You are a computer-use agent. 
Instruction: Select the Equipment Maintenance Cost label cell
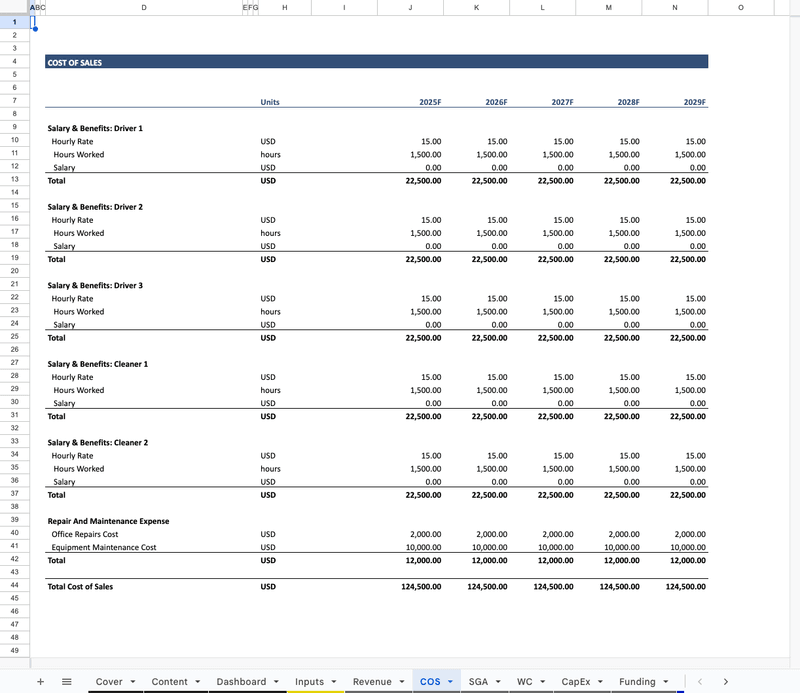pyautogui.click(x=104, y=547)
